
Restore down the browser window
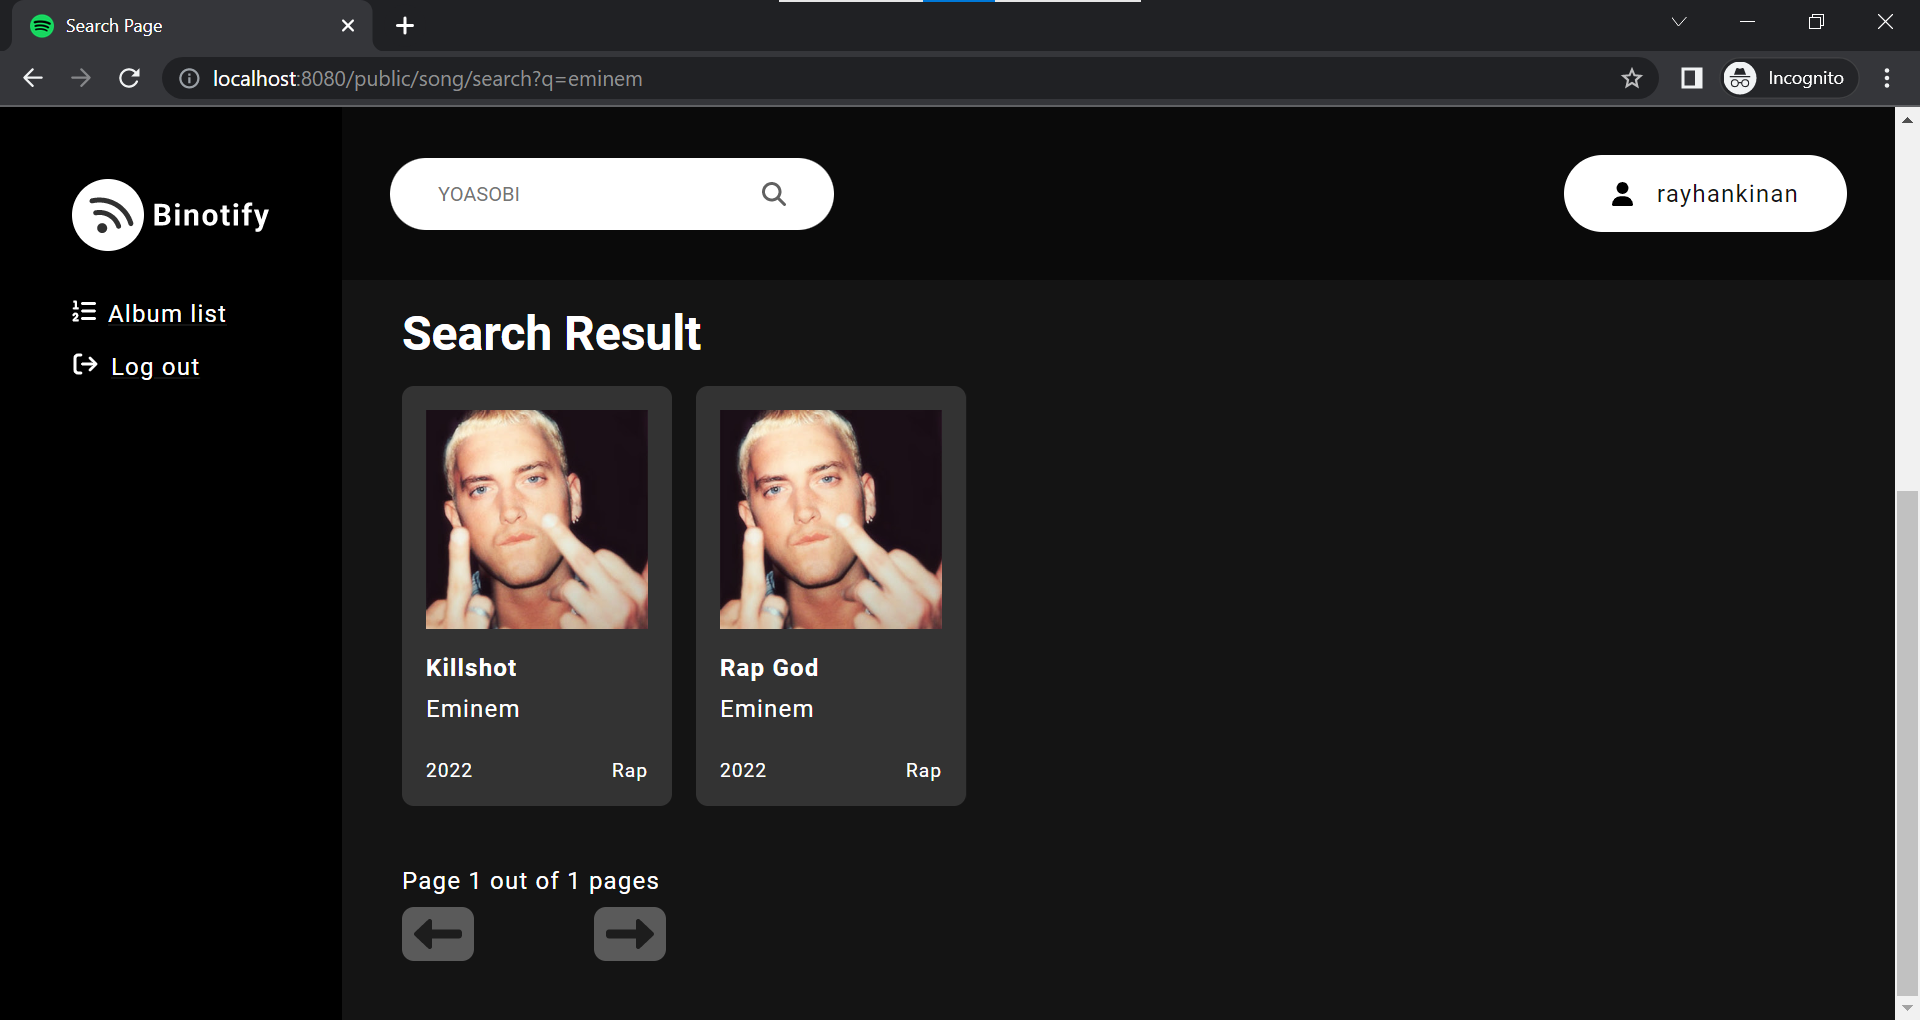(1816, 22)
